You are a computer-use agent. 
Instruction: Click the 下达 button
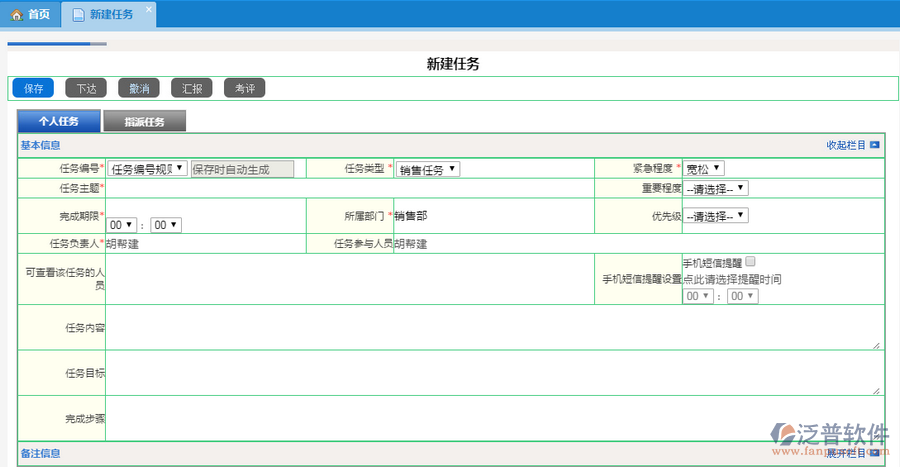click(86, 88)
